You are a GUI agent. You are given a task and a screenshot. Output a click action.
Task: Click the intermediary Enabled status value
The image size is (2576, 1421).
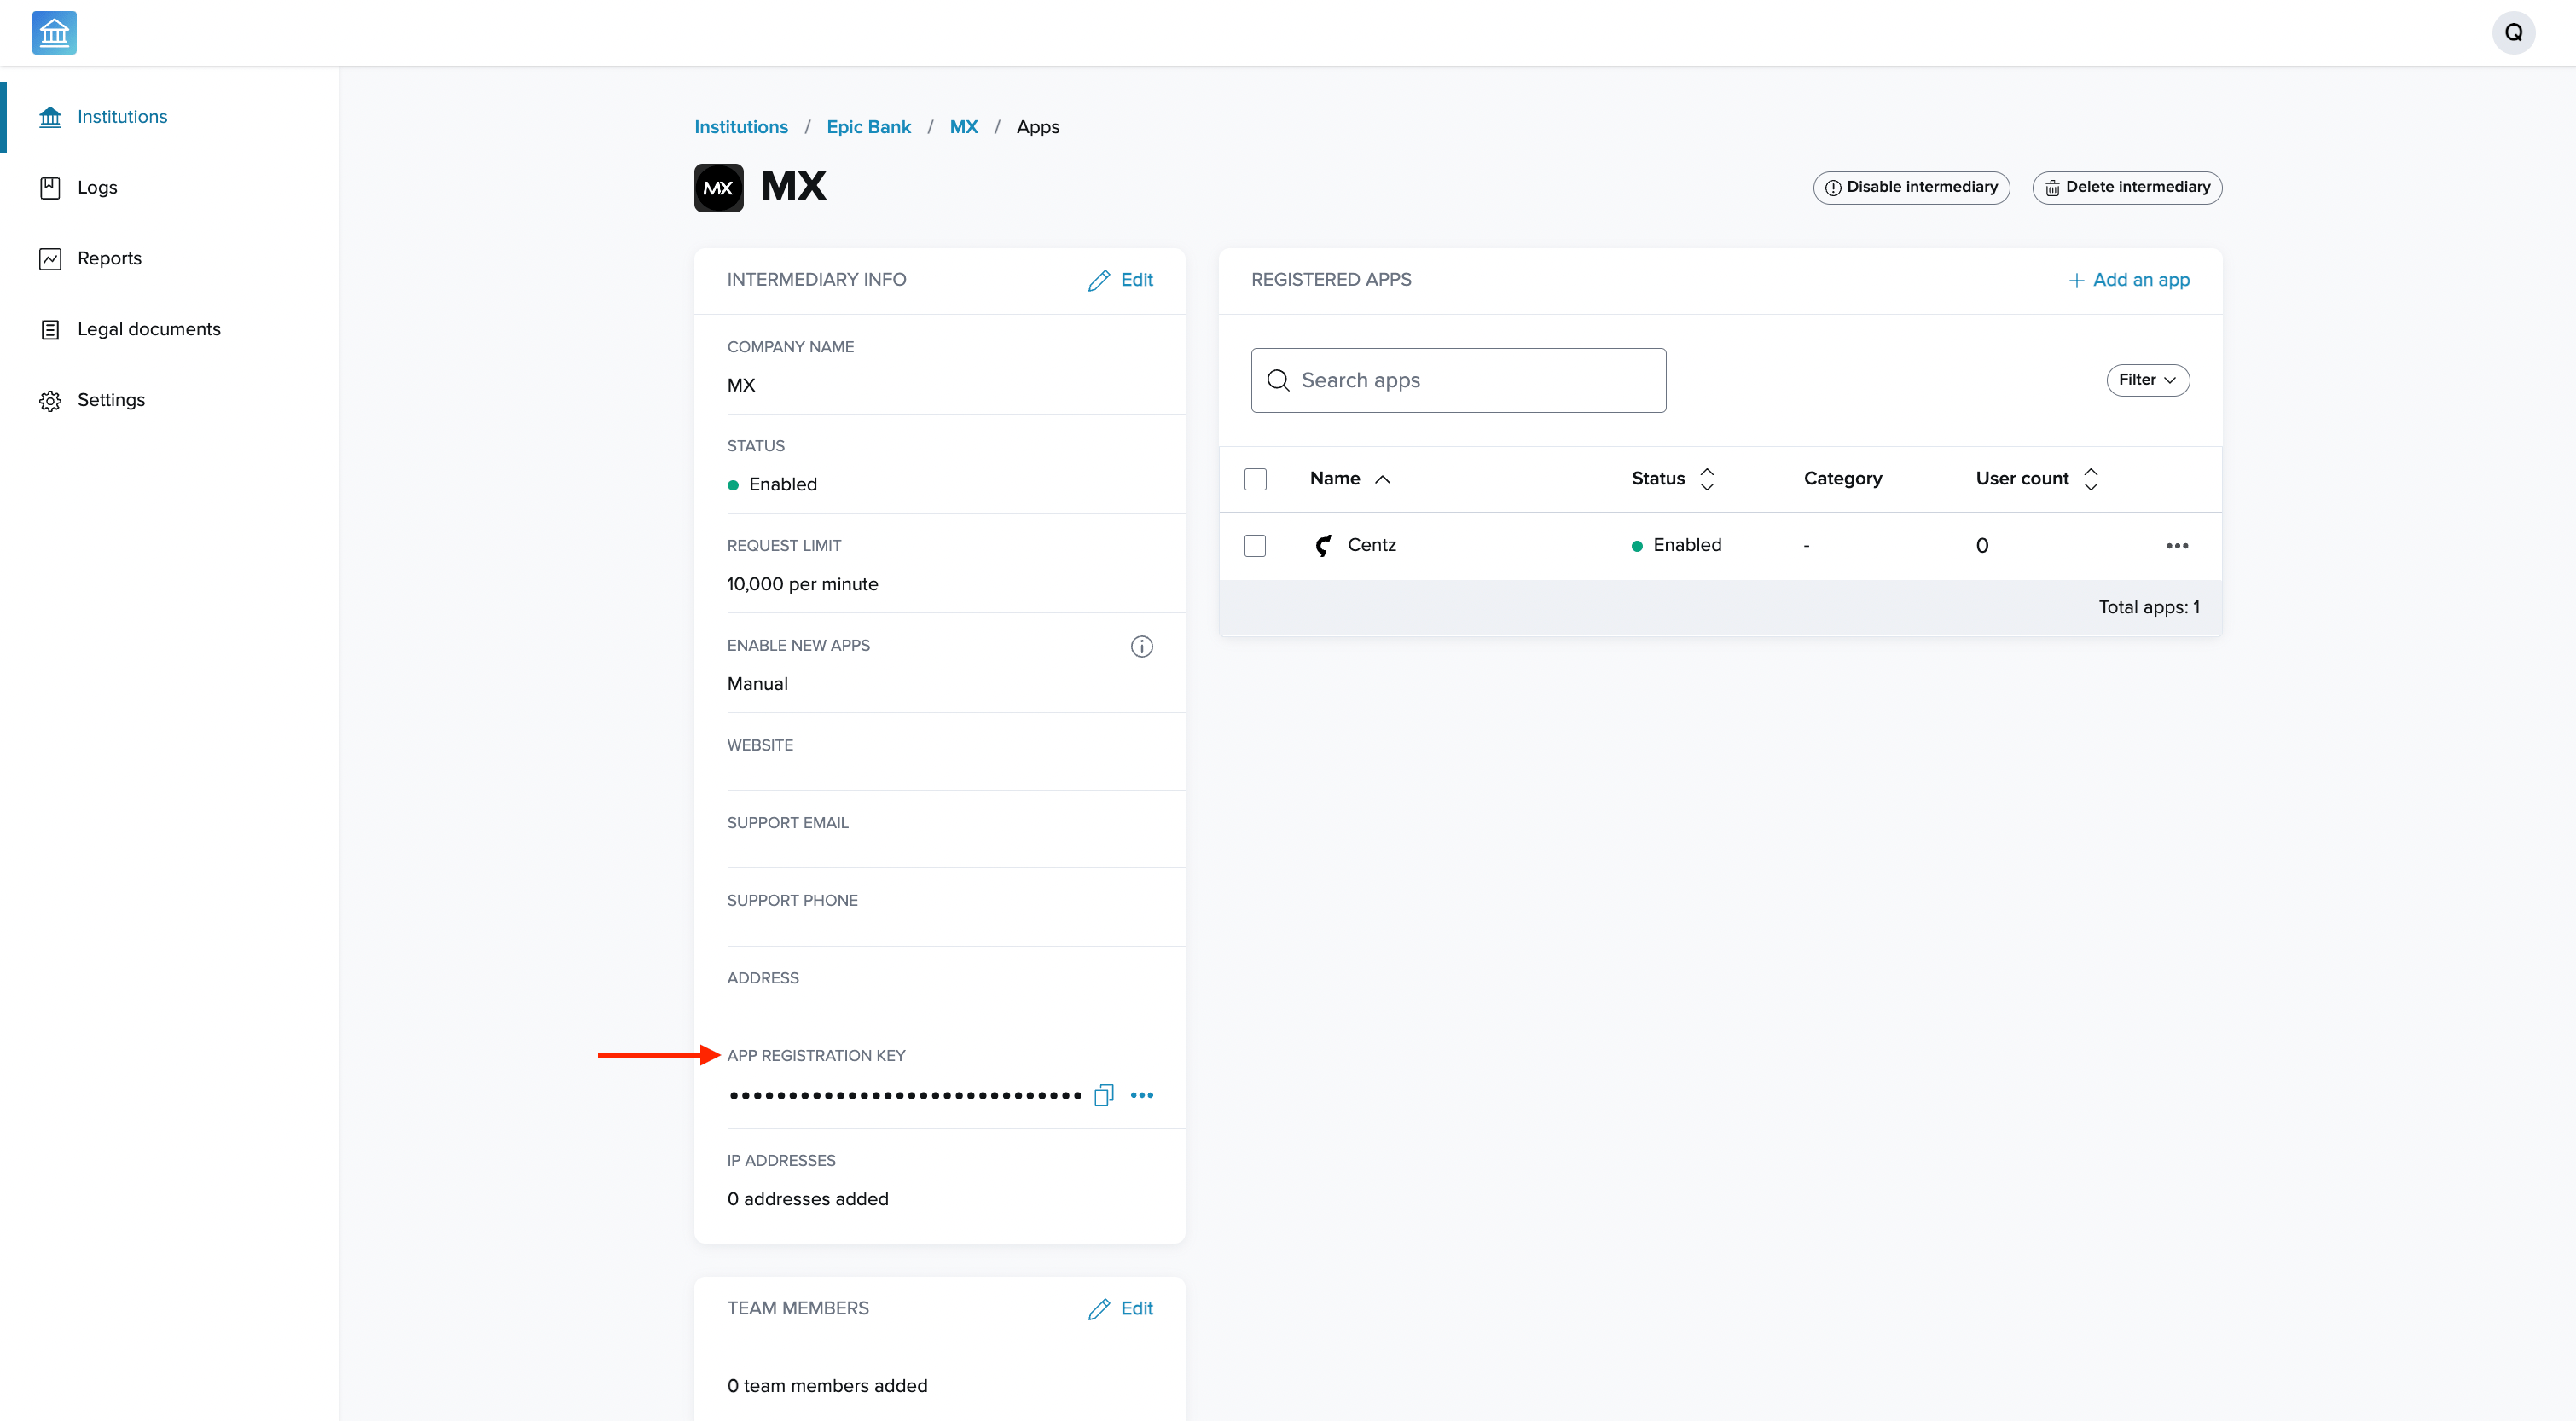click(x=772, y=485)
